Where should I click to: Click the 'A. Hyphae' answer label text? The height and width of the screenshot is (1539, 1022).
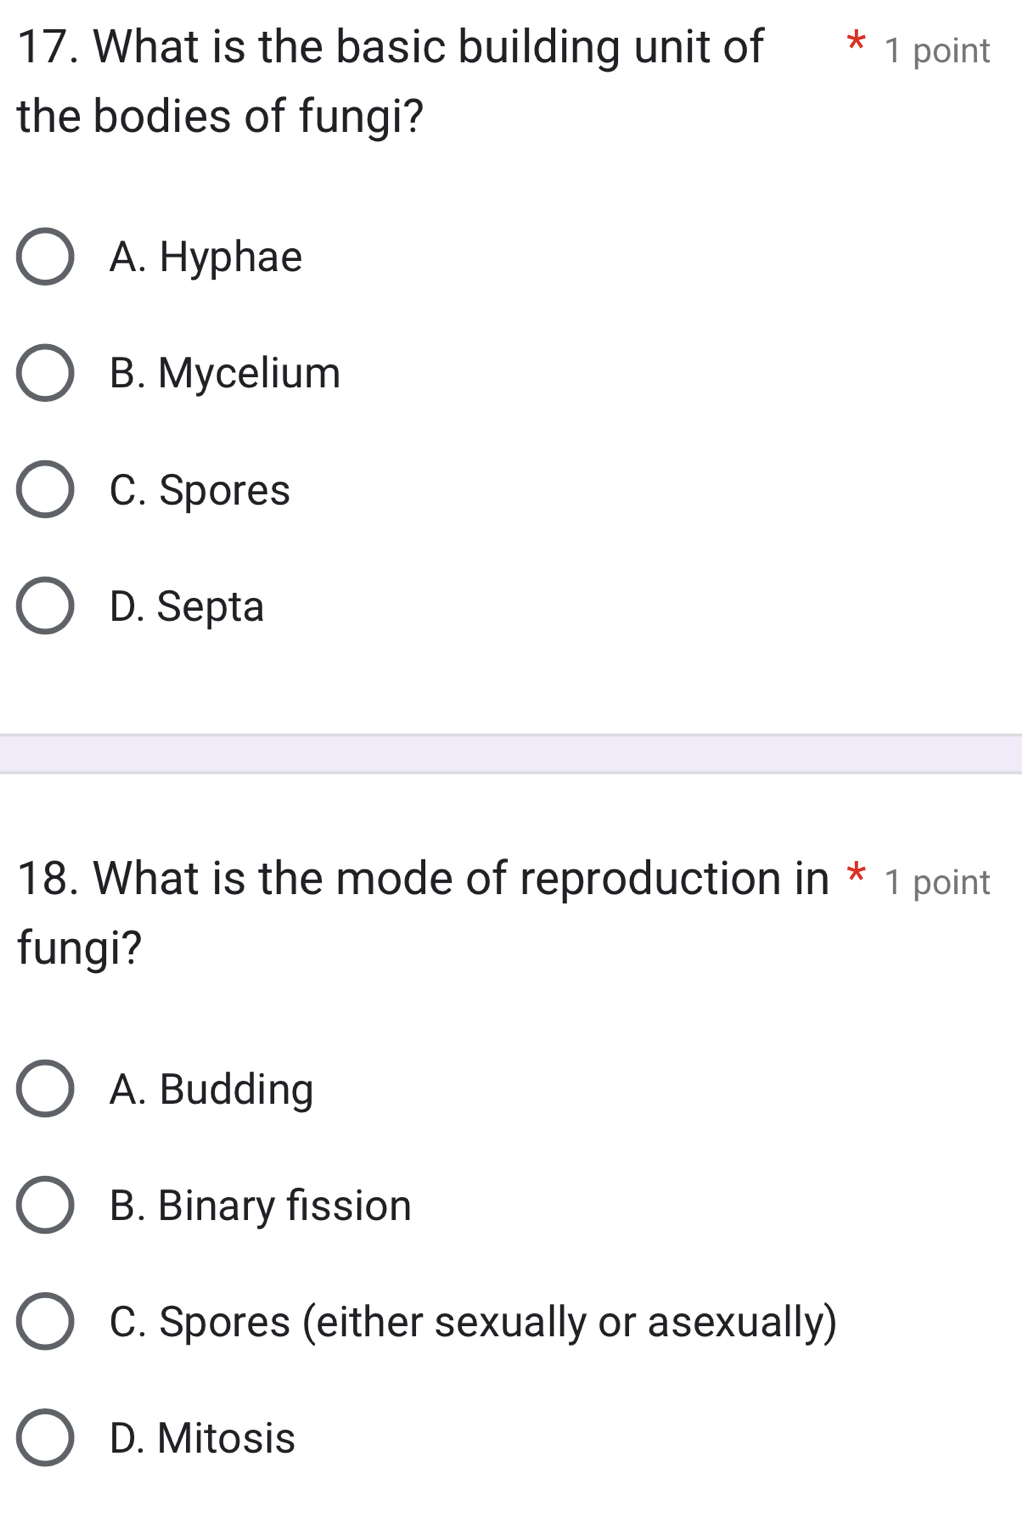click(206, 258)
